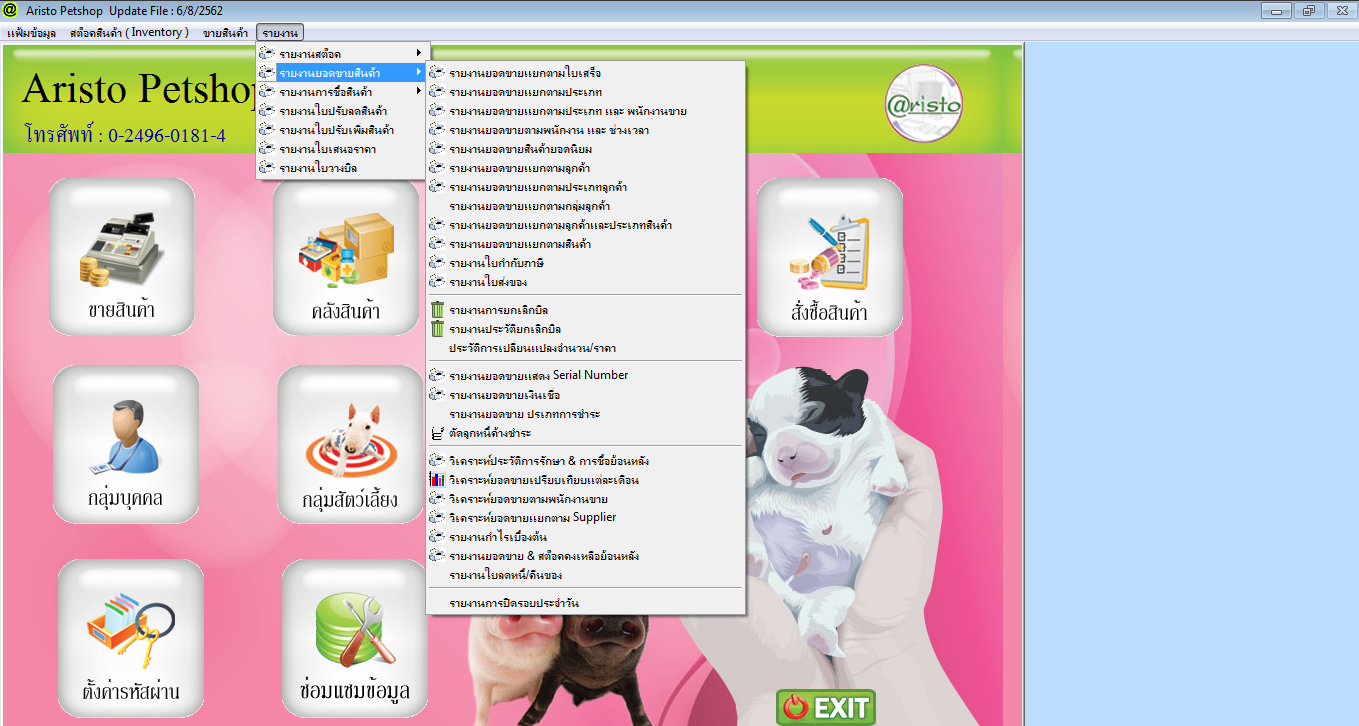Click printer icon beside รายงานยอดขายสินค้ายอดนิยม
This screenshot has width=1359, height=726.
click(x=437, y=149)
